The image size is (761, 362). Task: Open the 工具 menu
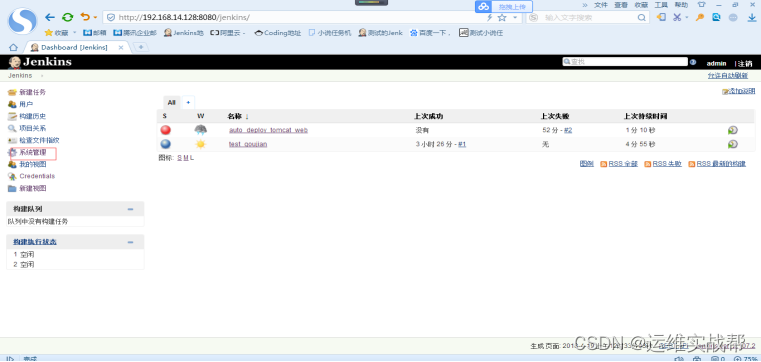pyautogui.click(x=661, y=5)
